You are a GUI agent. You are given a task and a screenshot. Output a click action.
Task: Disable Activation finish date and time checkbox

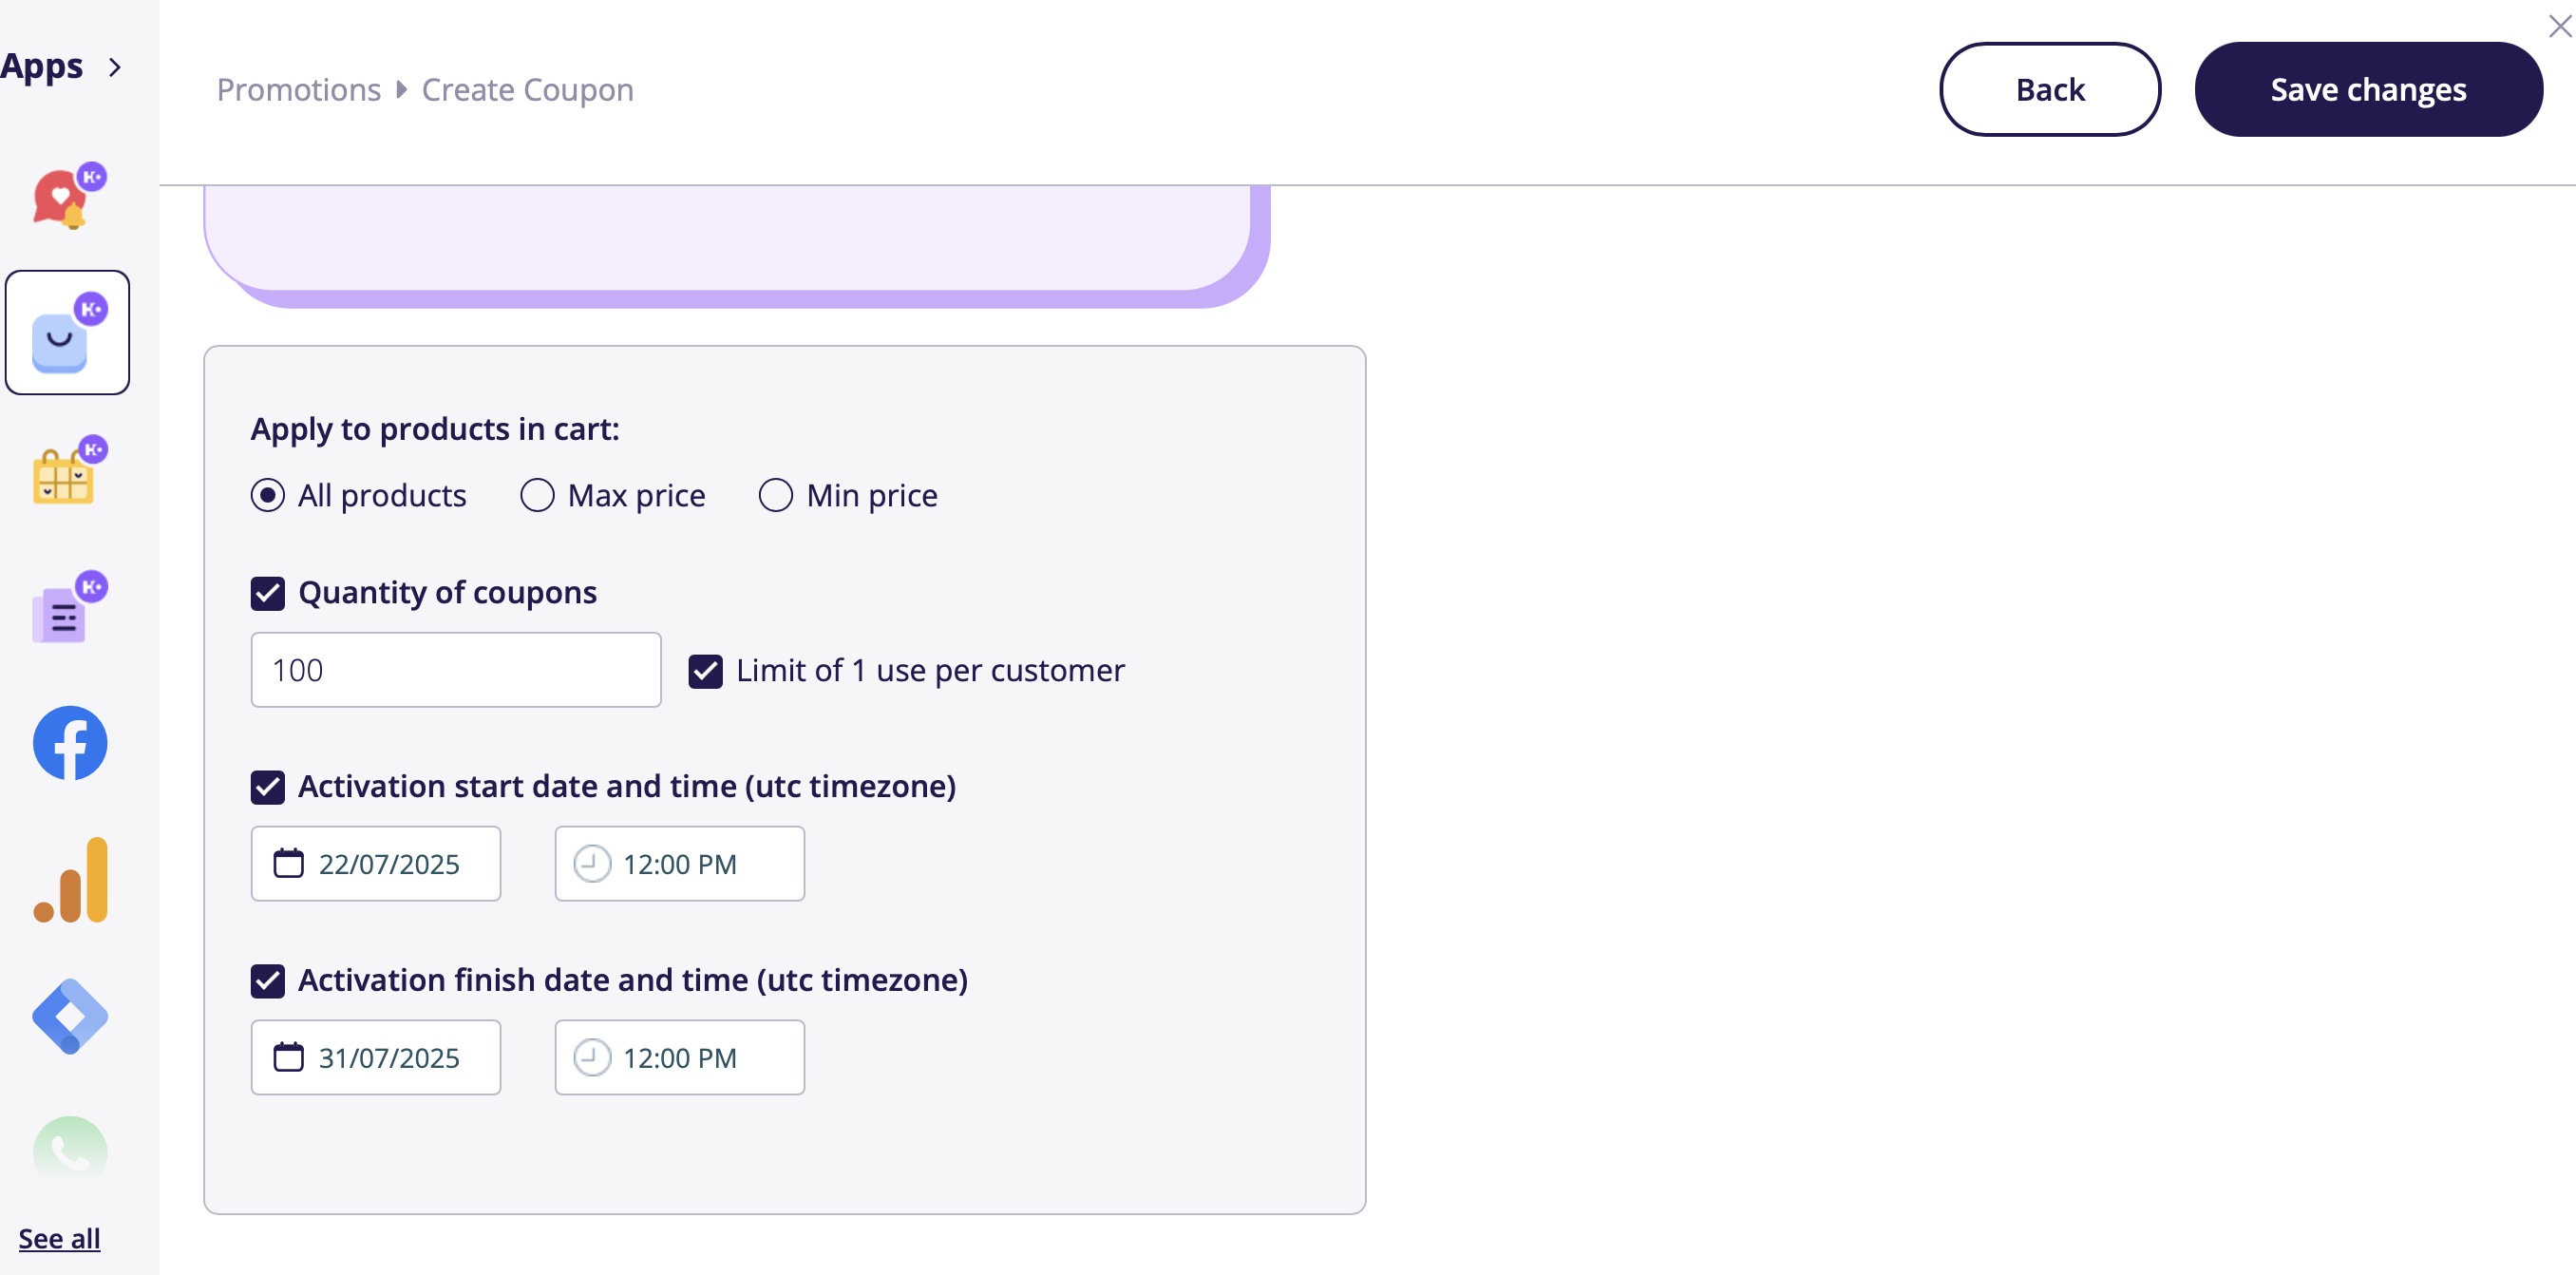point(267,981)
